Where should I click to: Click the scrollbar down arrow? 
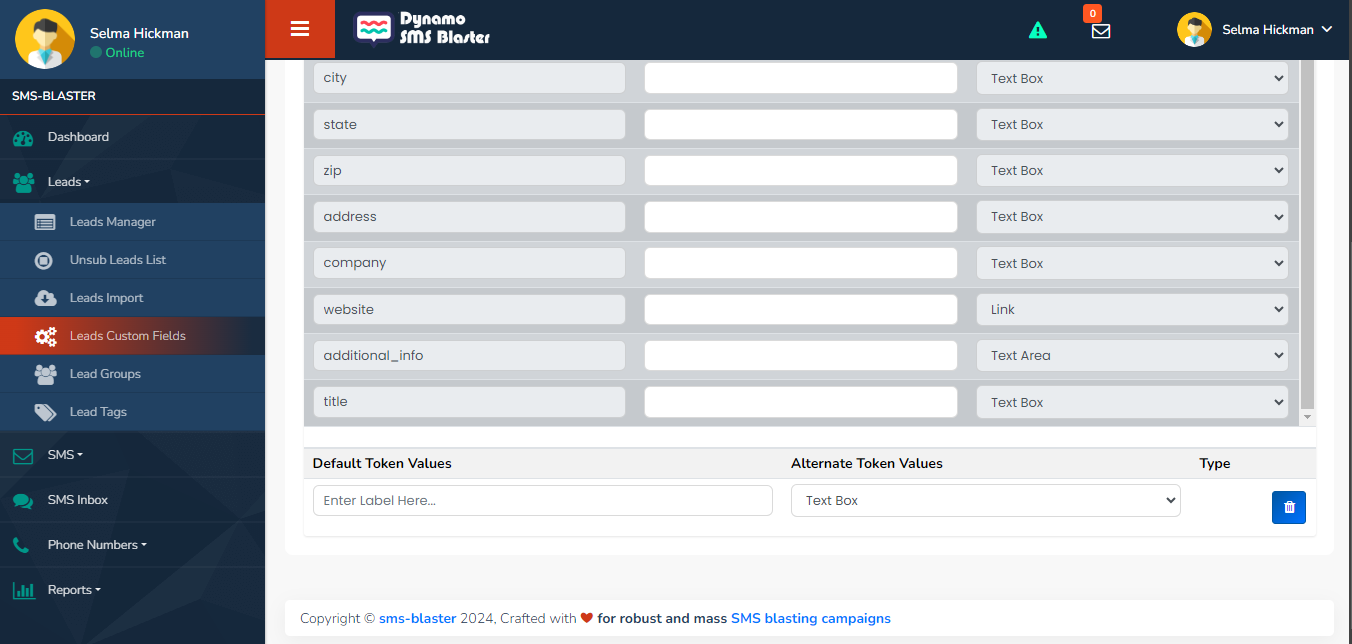tap(1308, 417)
